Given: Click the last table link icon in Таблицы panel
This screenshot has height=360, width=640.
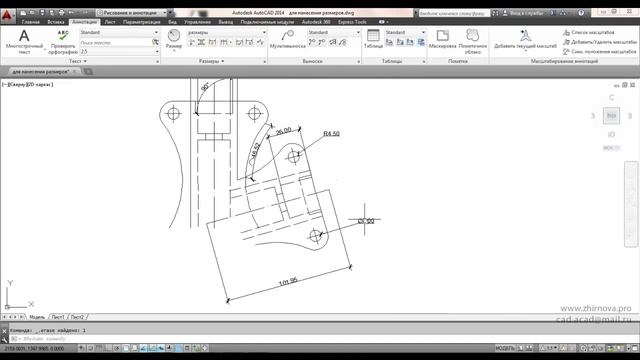Looking at the screenshot, I should (x=421, y=42).
